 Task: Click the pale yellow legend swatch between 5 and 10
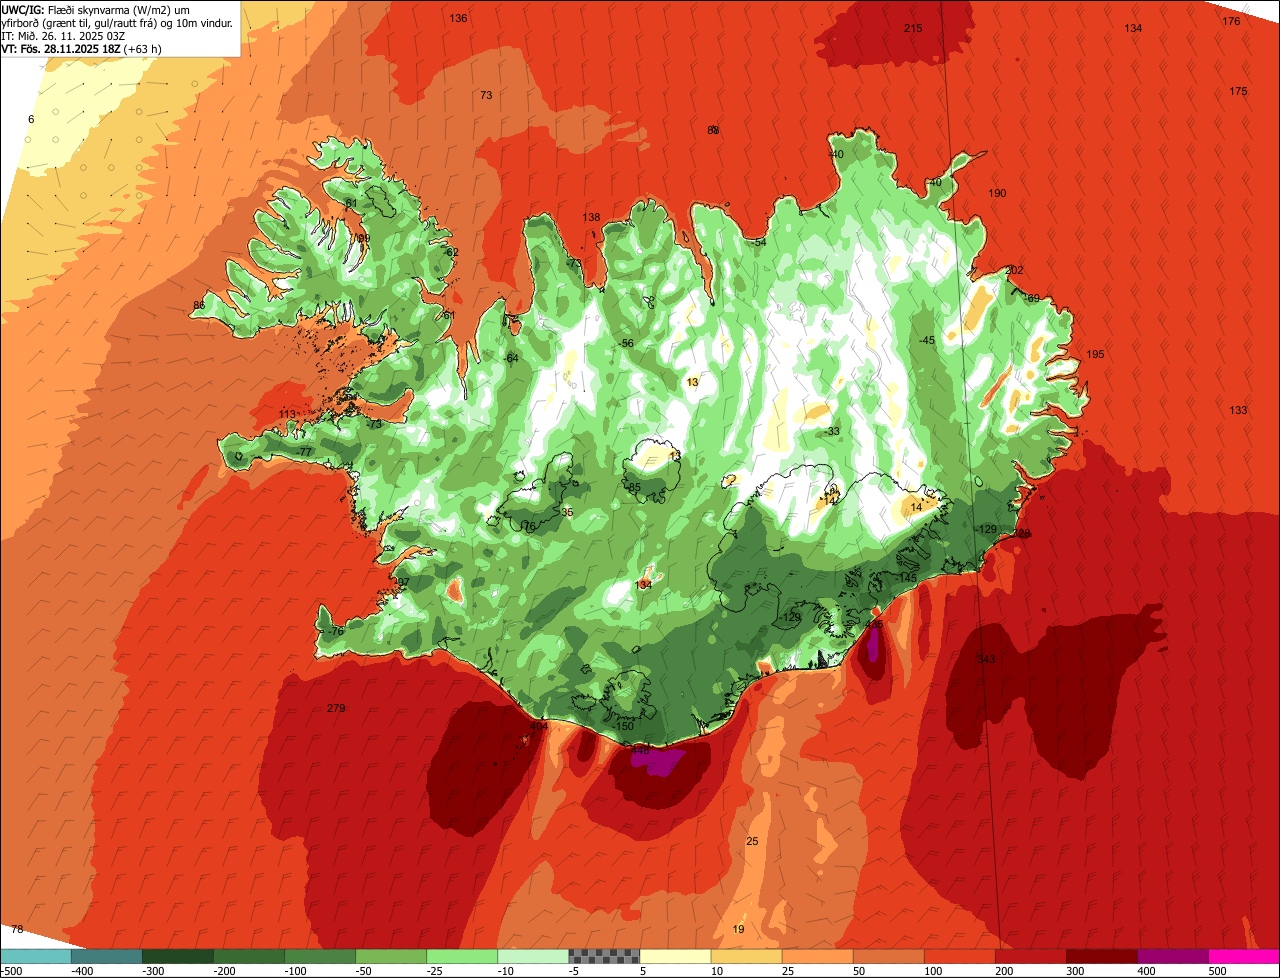(675, 956)
